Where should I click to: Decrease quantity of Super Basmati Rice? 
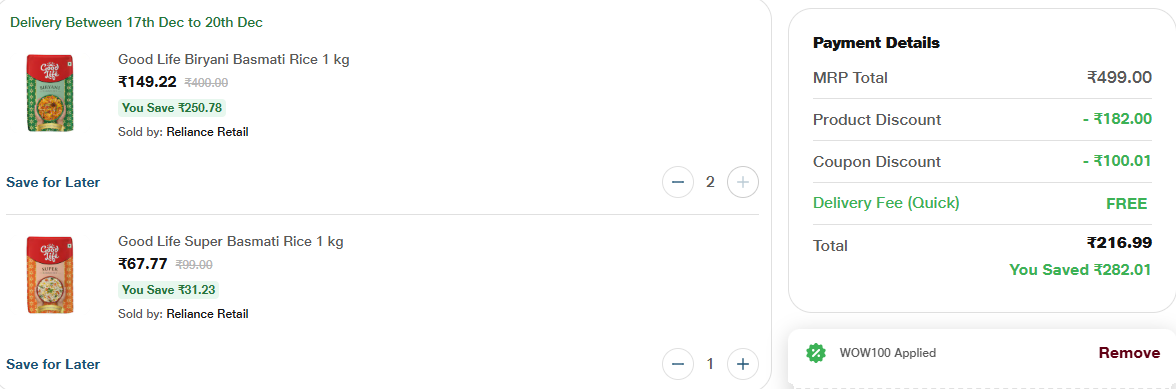pos(678,364)
